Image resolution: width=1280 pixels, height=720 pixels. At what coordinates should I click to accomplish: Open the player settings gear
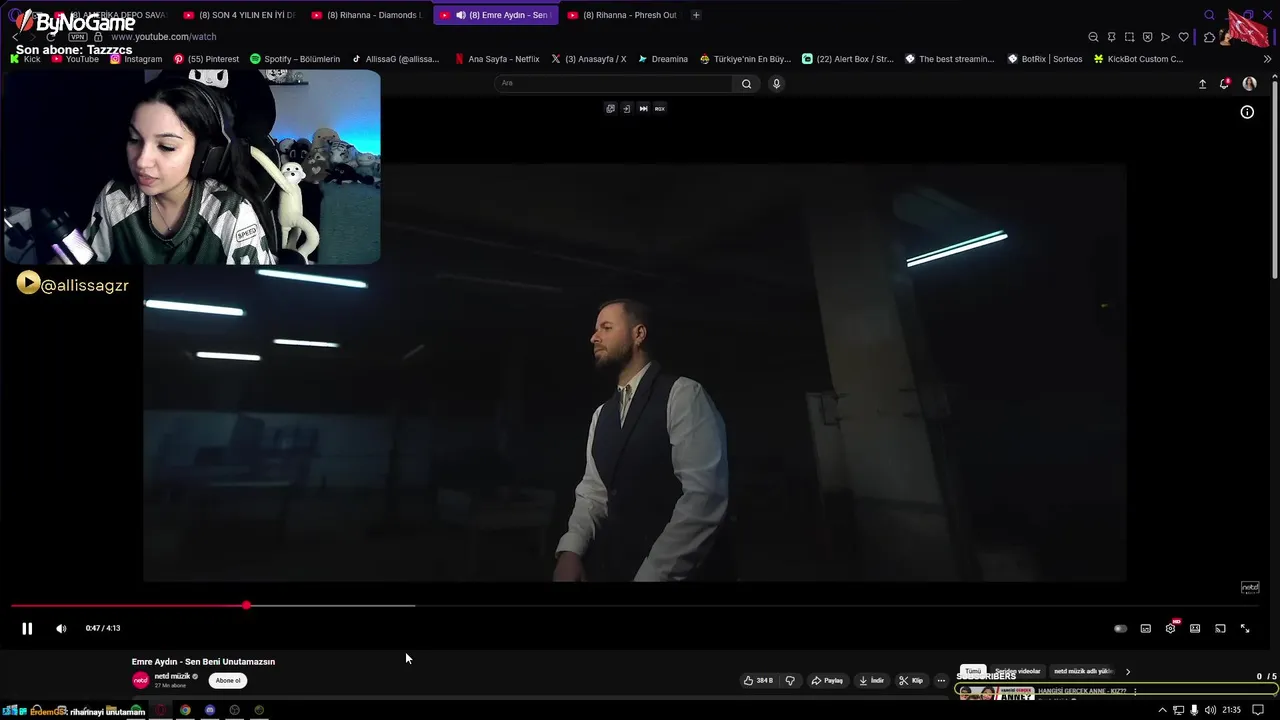pyautogui.click(x=1170, y=629)
